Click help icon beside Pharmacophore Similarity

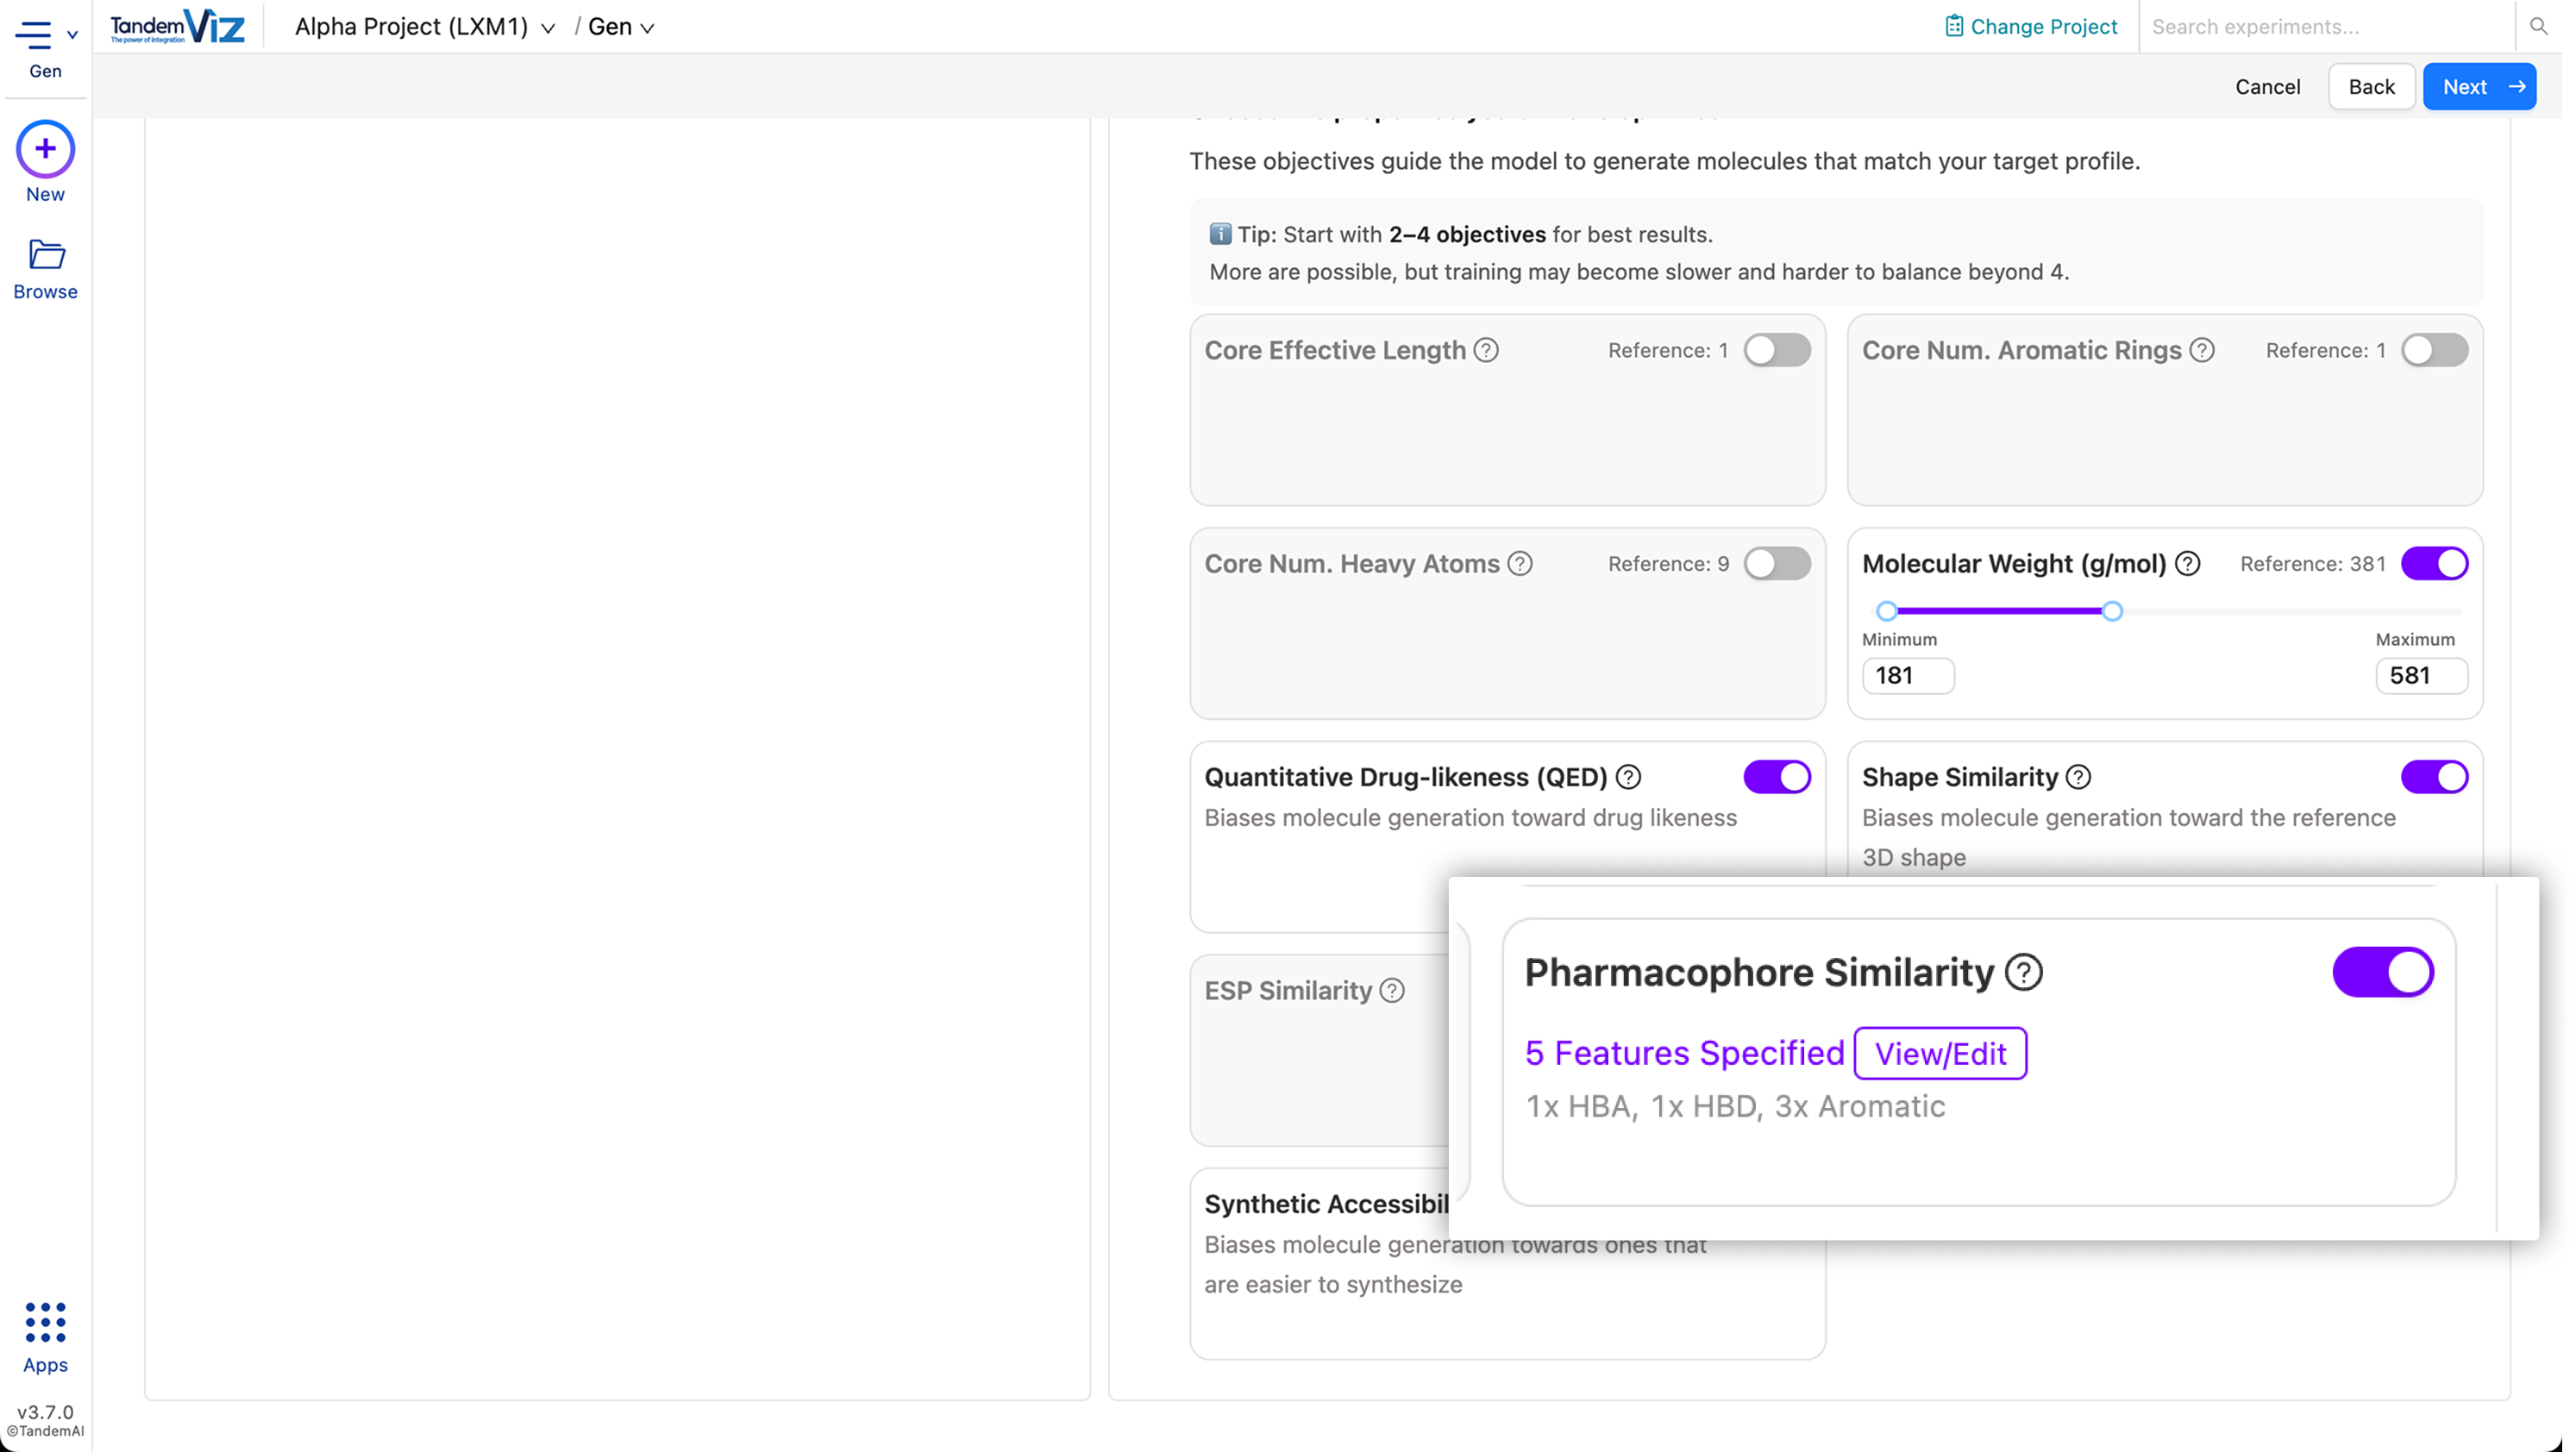[2024, 973]
